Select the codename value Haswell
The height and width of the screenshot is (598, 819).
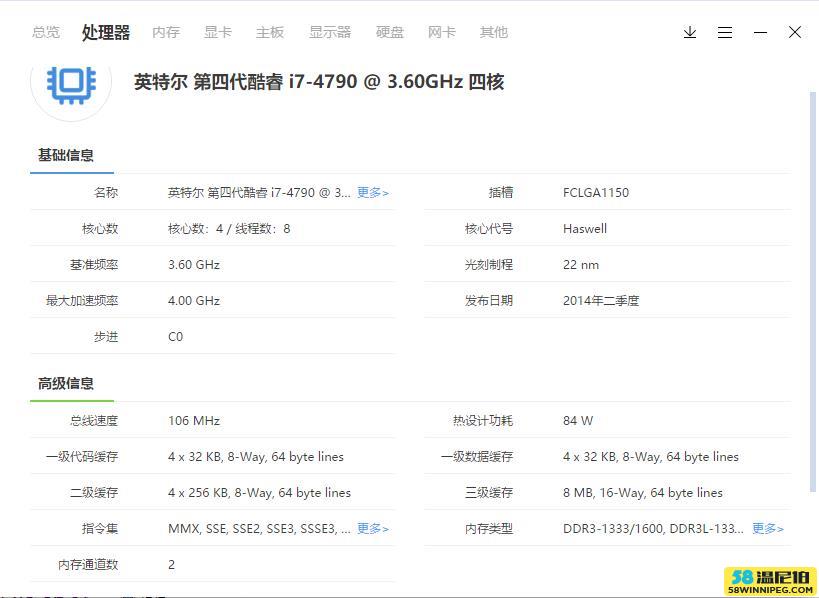585,229
